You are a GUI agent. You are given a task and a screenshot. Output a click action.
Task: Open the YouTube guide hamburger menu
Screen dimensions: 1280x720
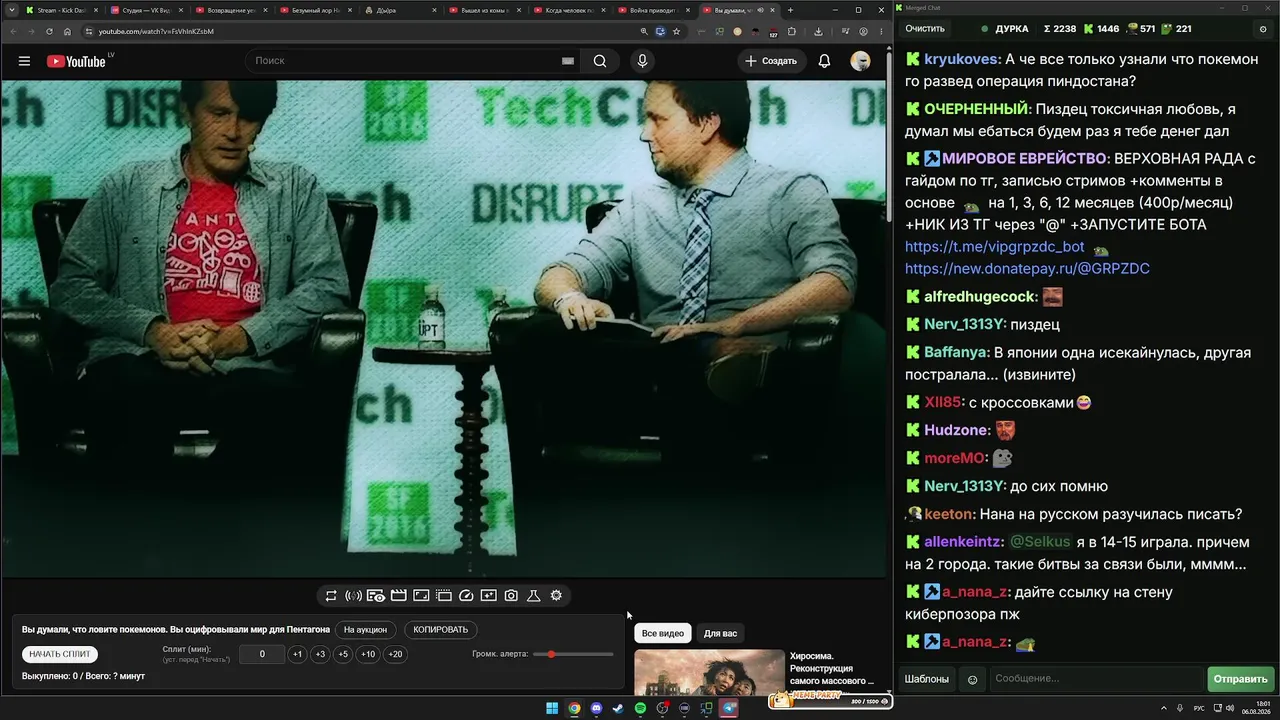coord(24,61)
